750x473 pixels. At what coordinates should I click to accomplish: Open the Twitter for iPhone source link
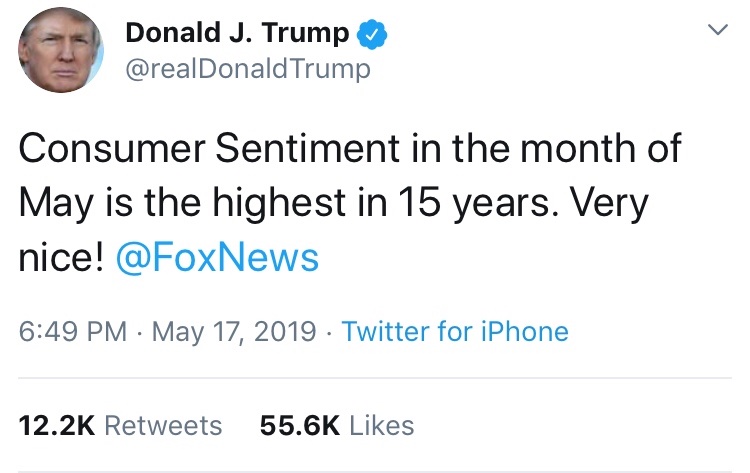pos(455,332)
